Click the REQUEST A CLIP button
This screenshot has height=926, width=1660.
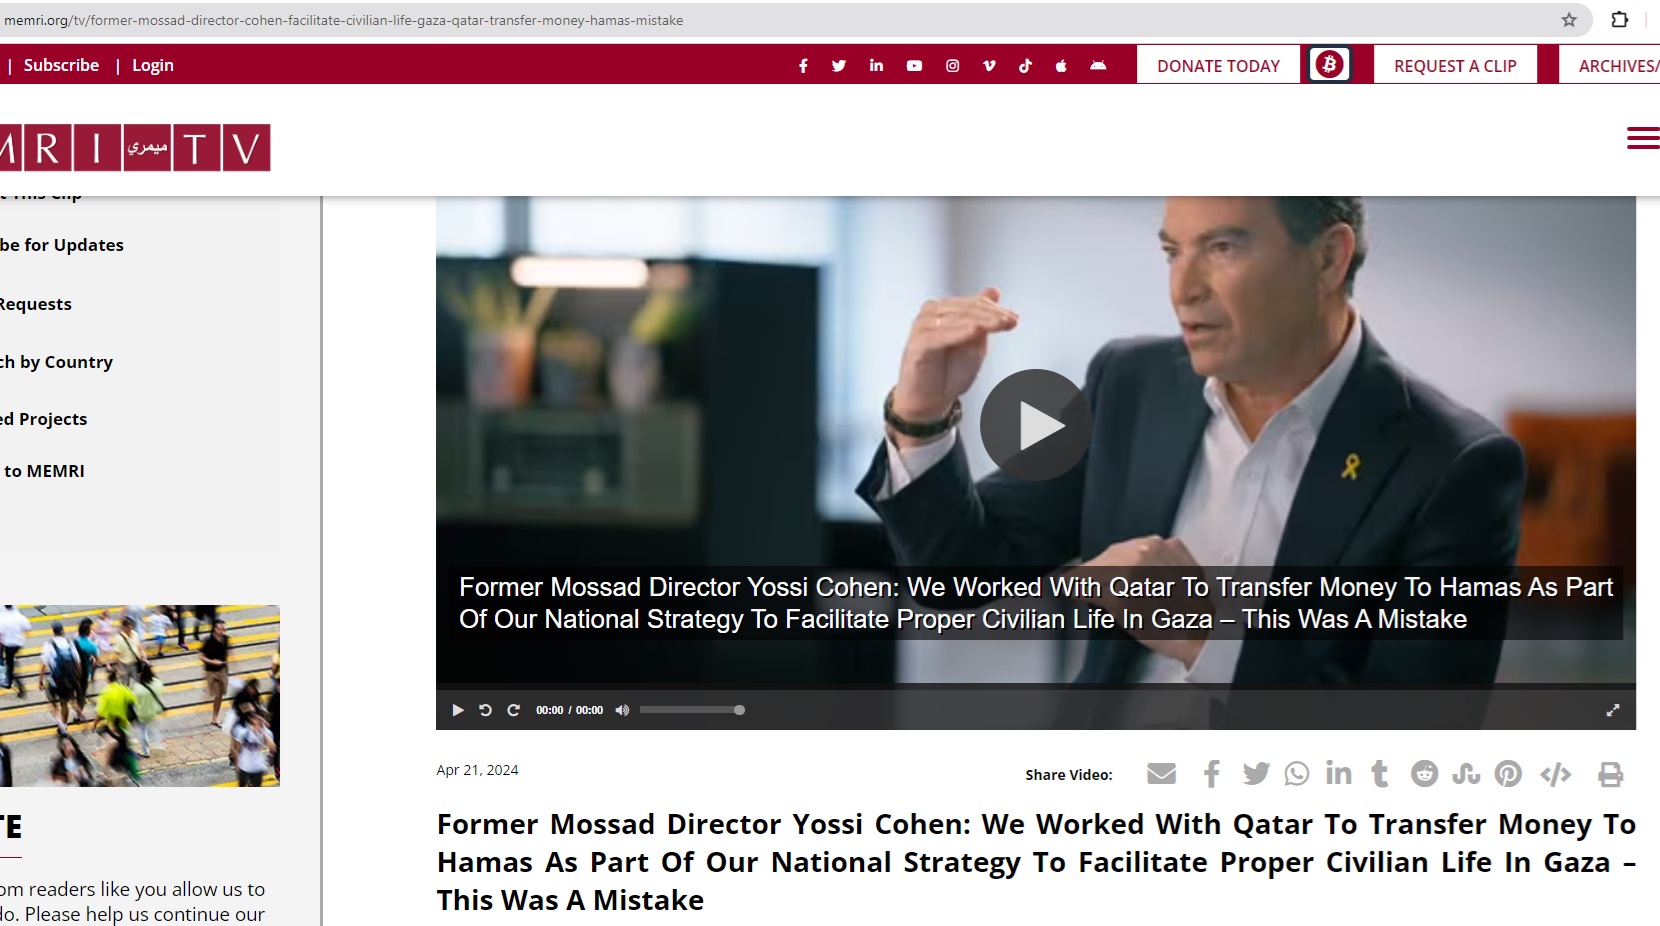tap(1455, 66)
